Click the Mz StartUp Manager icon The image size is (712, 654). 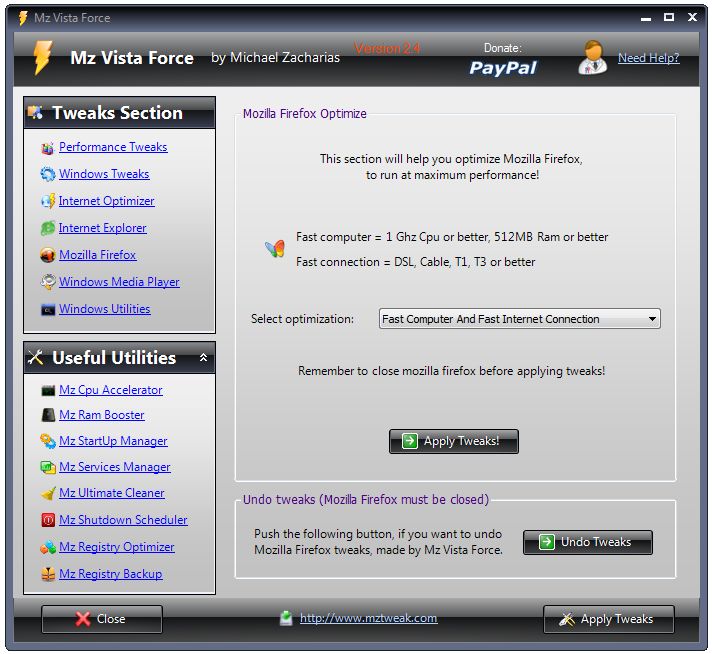tap(48, 441)
